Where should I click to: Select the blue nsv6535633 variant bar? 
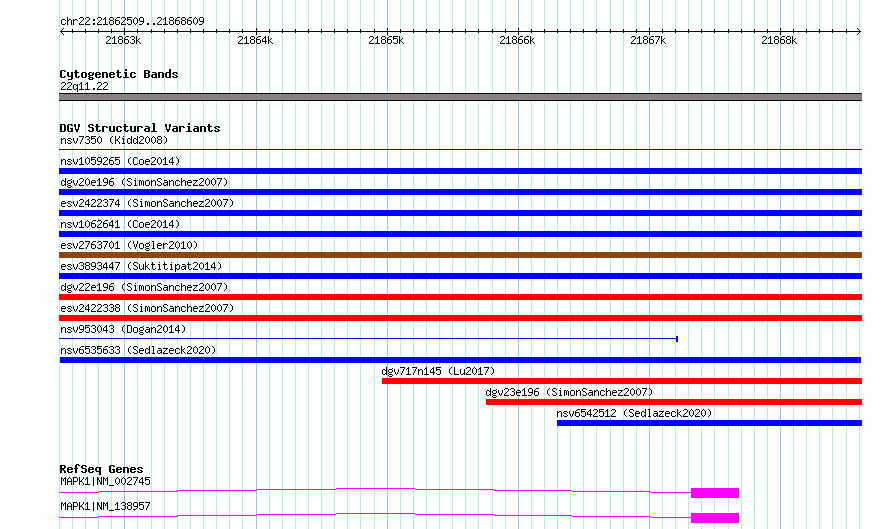(460, 360)
